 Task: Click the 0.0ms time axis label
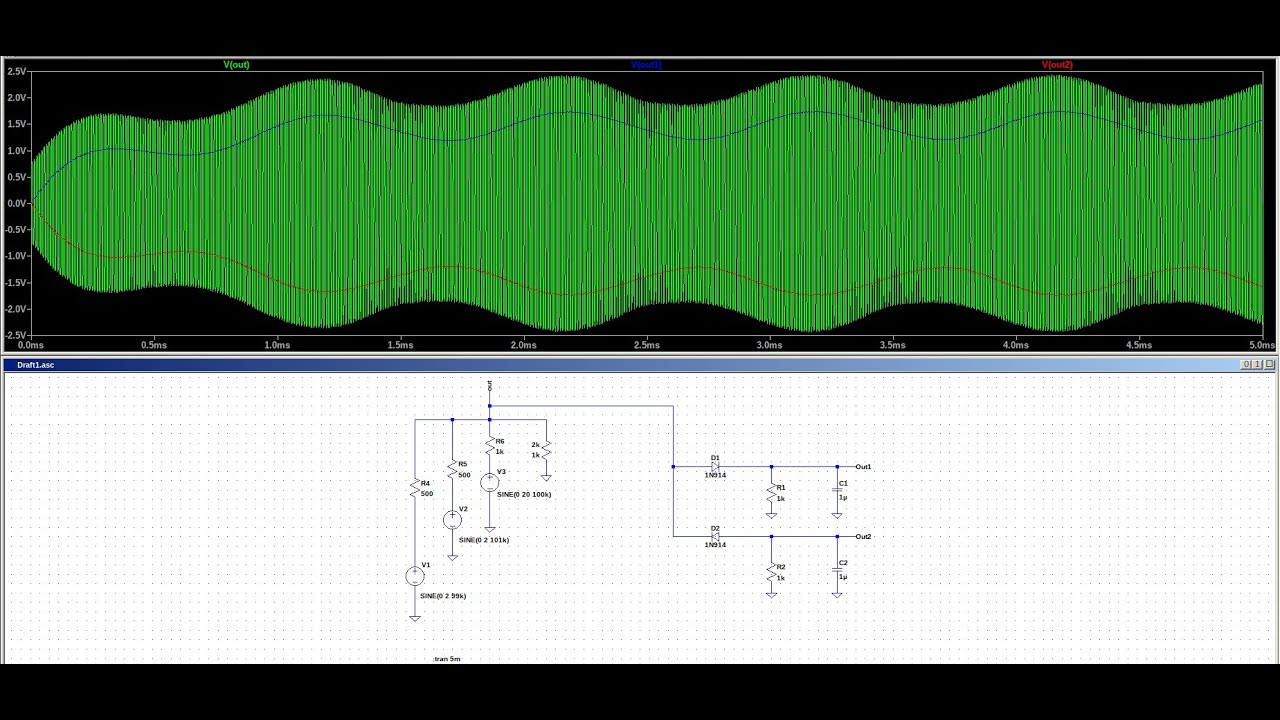(31, 345)
